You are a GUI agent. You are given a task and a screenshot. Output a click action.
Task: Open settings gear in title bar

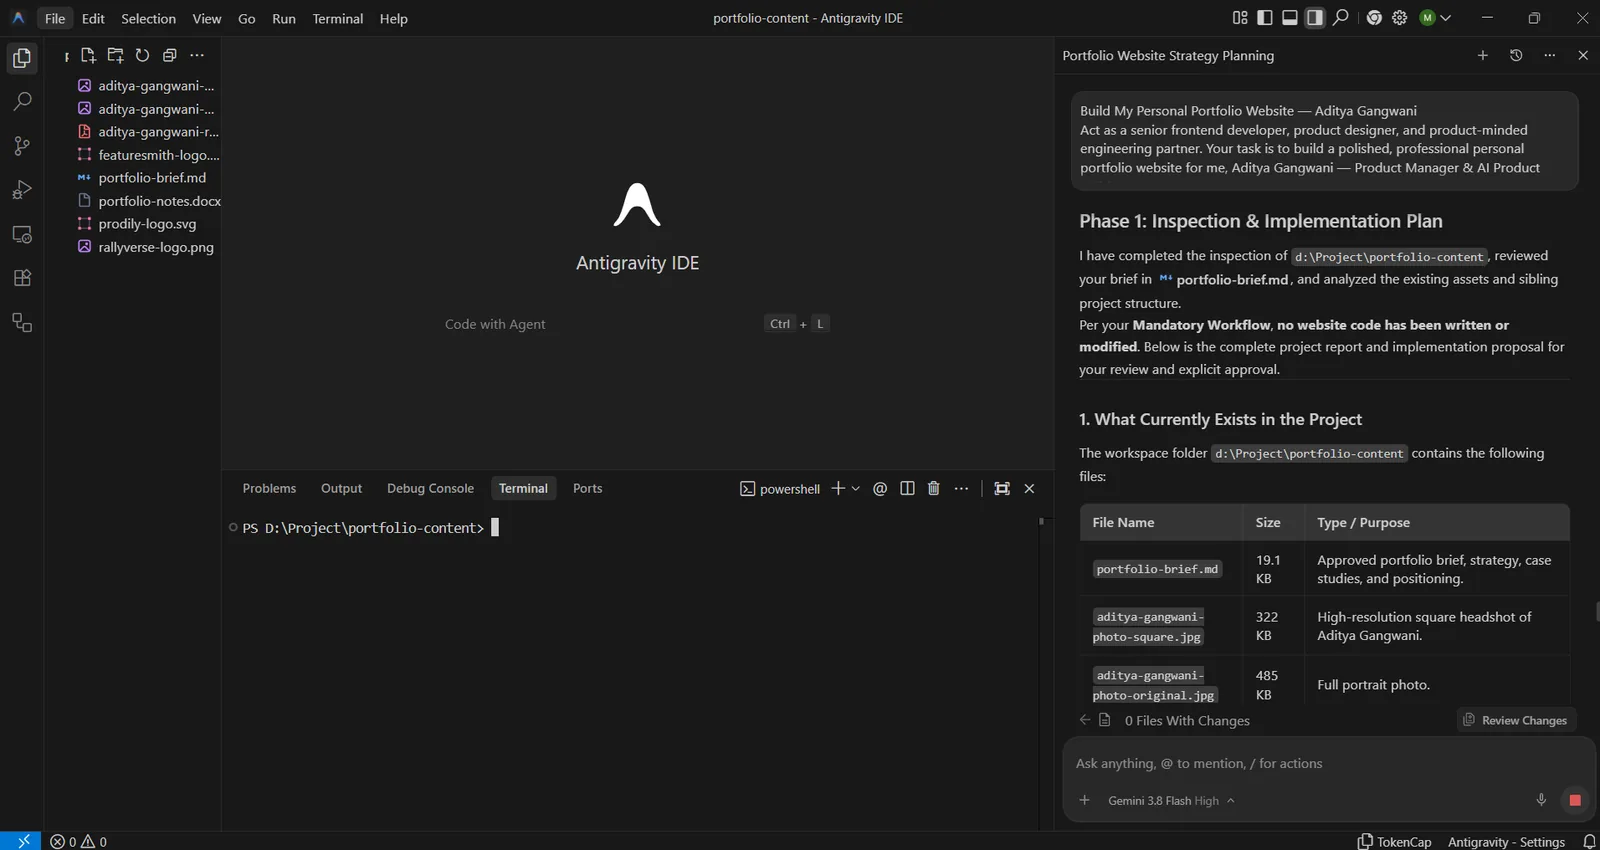1400,18
